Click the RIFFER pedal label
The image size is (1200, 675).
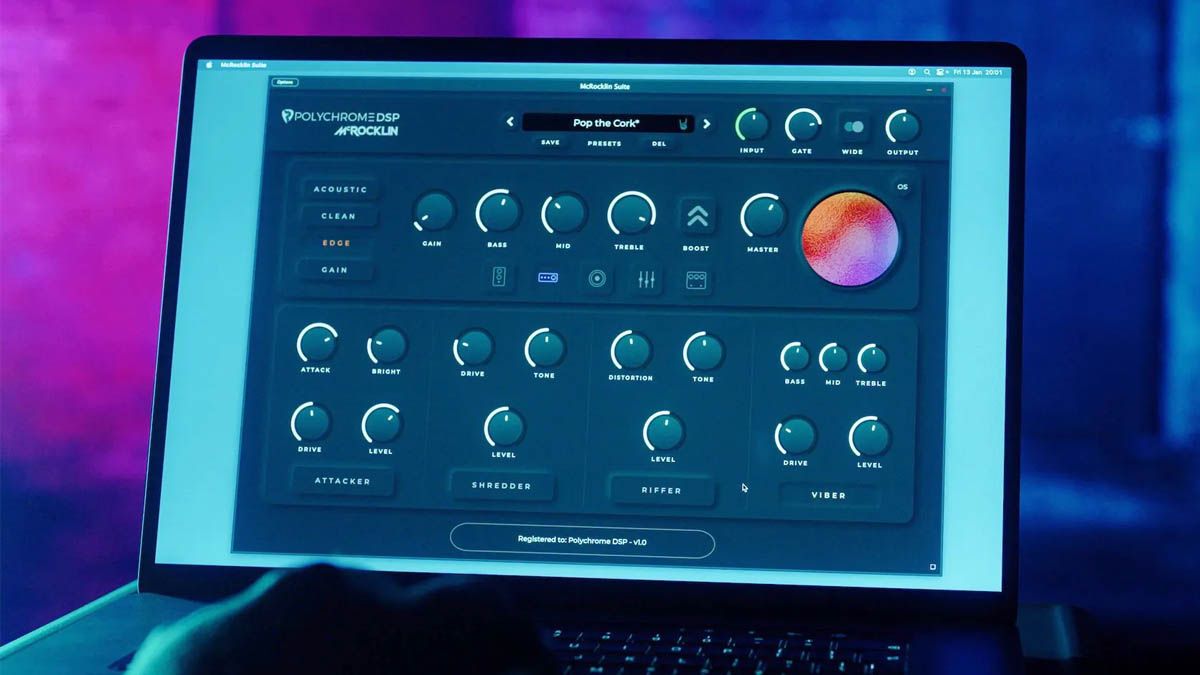tap(662, 491)
